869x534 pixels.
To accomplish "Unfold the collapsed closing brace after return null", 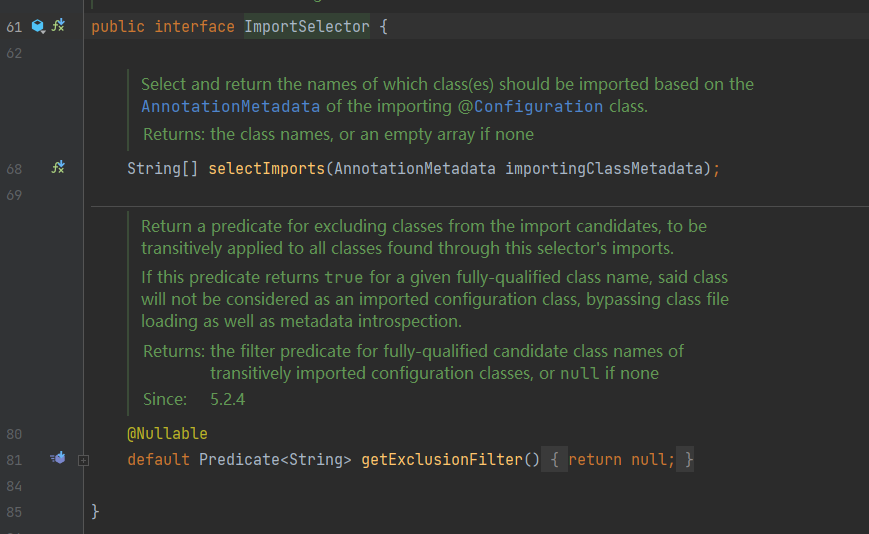I will (686, 459).
